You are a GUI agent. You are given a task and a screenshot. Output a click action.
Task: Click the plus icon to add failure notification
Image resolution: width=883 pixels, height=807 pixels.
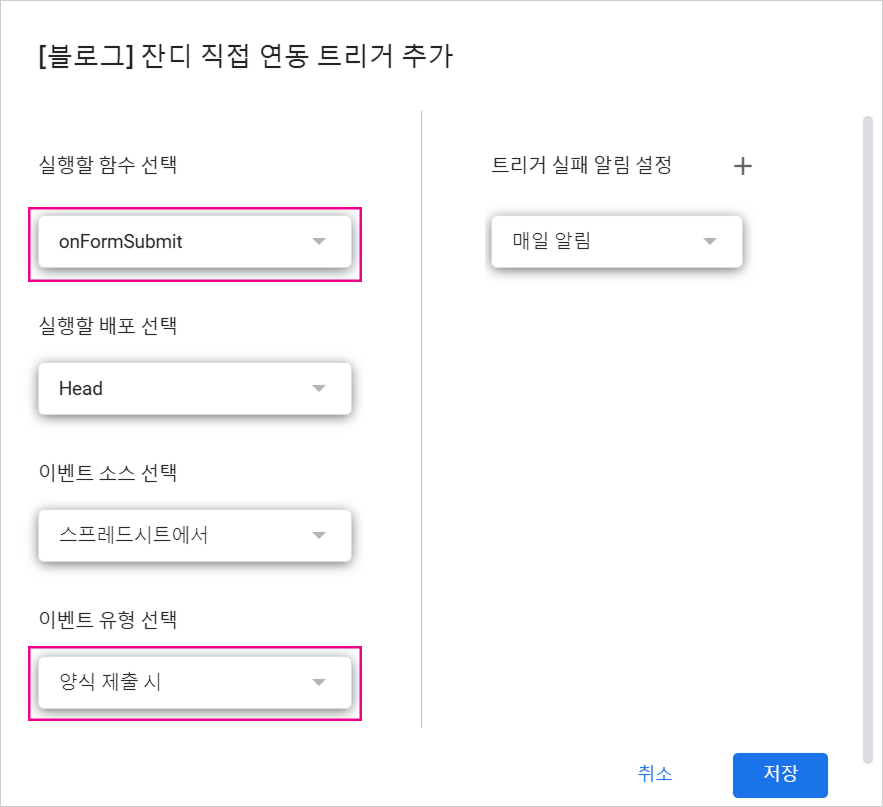coord(742,166)
